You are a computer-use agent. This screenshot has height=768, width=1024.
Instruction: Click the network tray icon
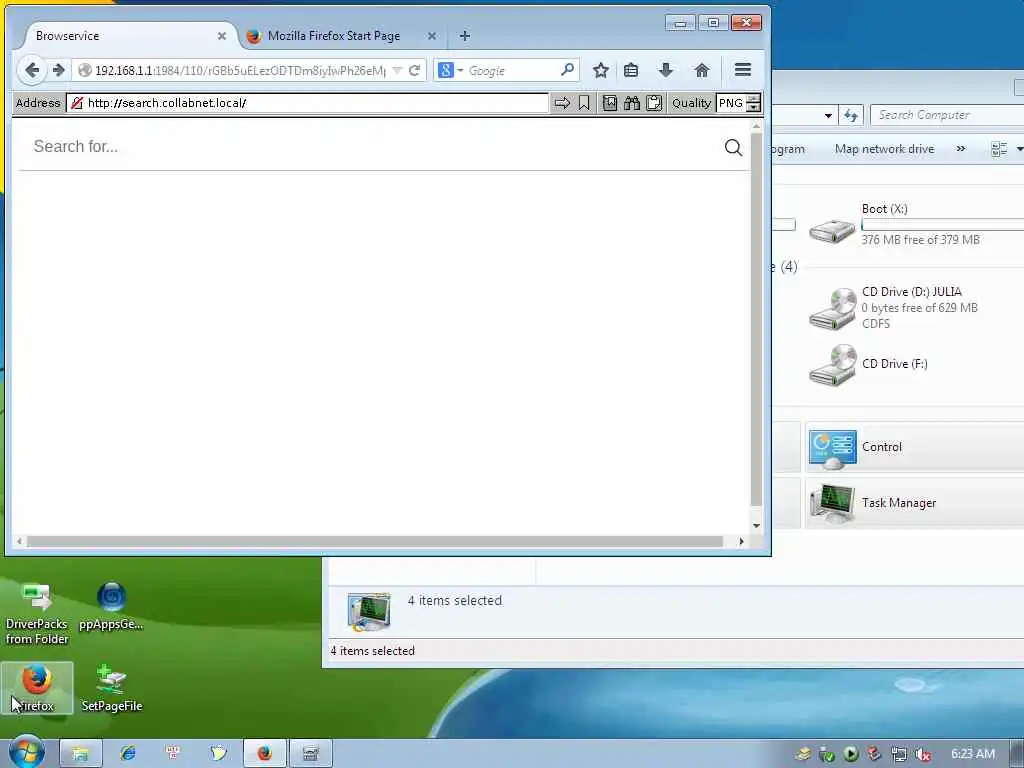[899, 754]
